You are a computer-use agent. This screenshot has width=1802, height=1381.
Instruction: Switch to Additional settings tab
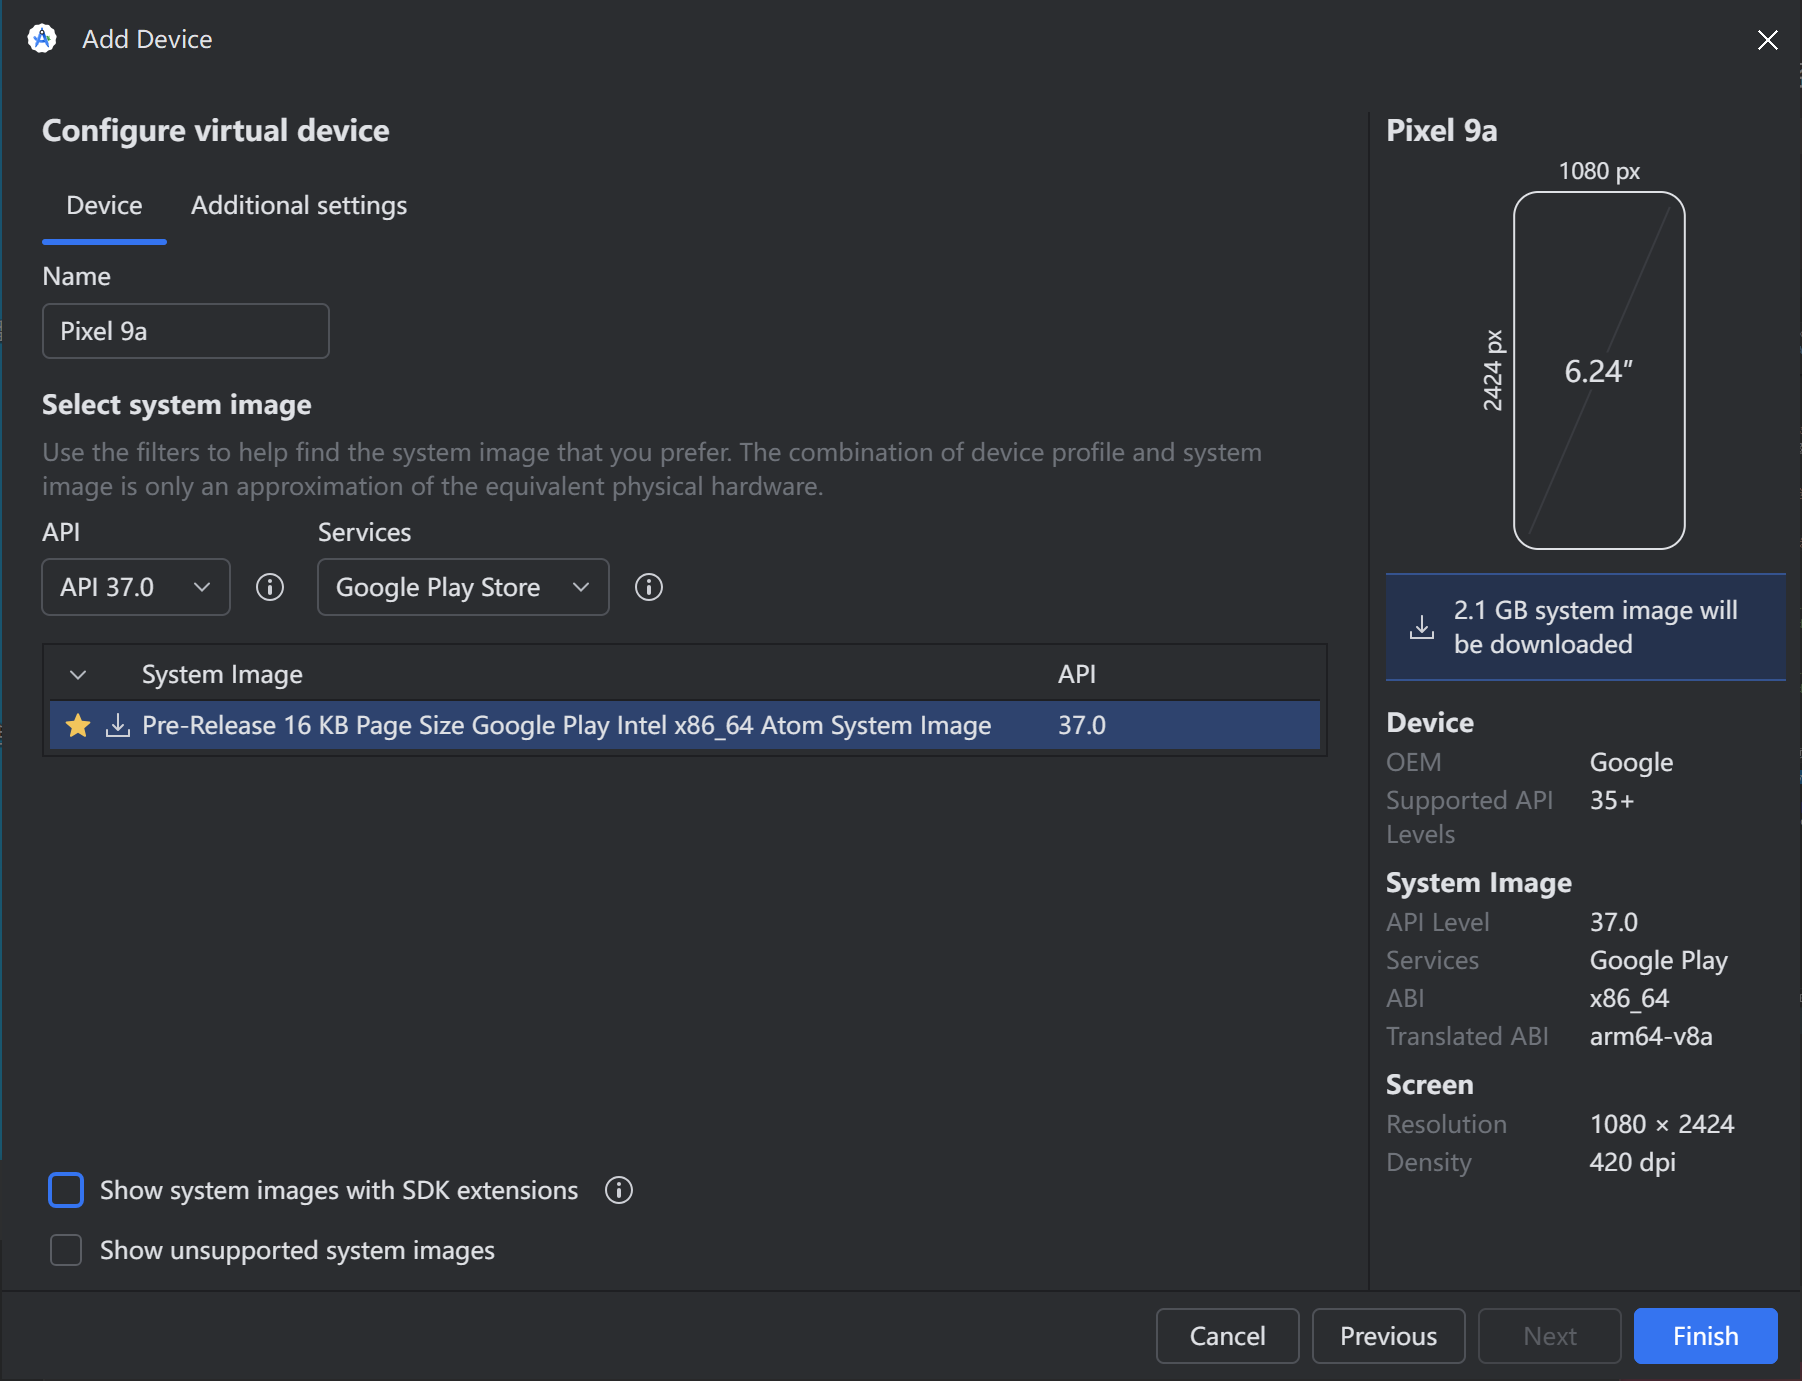coord(299,205)
